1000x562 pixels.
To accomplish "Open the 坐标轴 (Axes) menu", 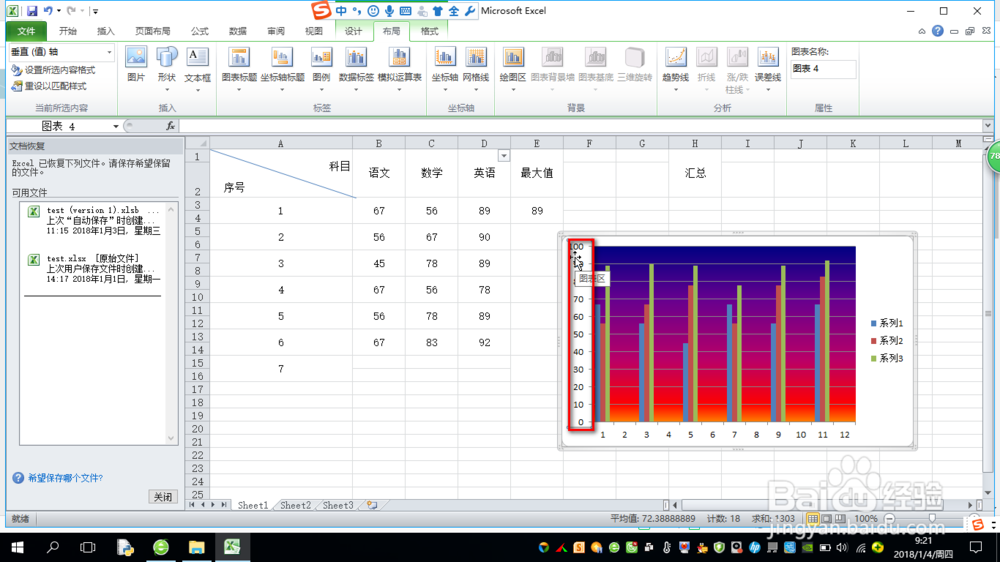I will click(445, 68).
